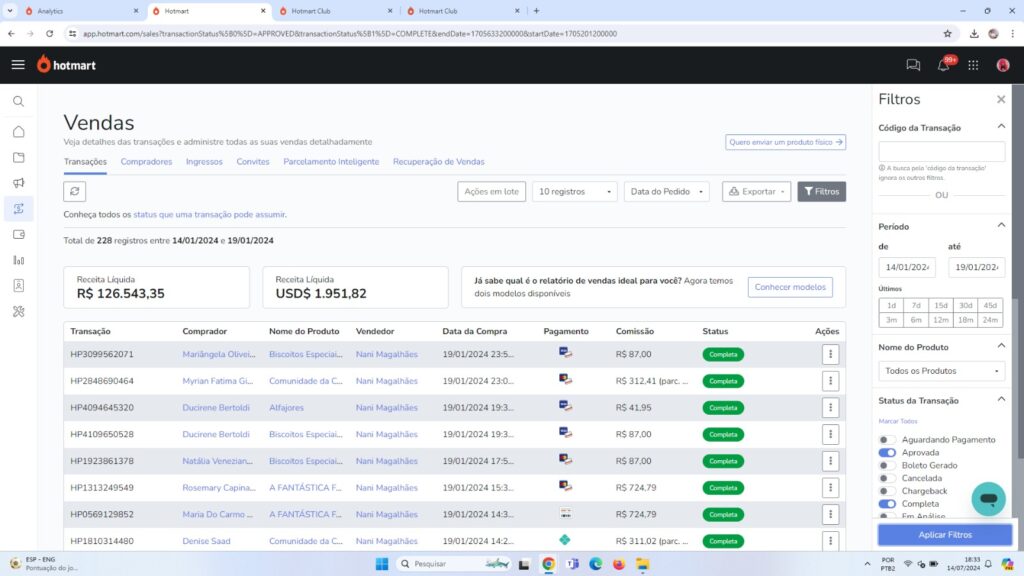Open the user profile avatar

point(1003,65)
